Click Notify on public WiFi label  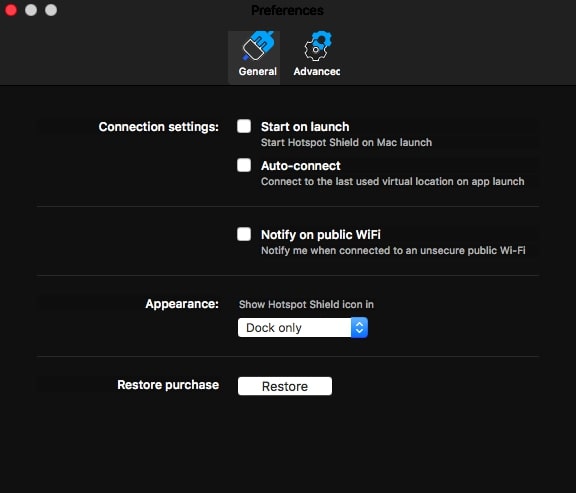tap(321, 235)
